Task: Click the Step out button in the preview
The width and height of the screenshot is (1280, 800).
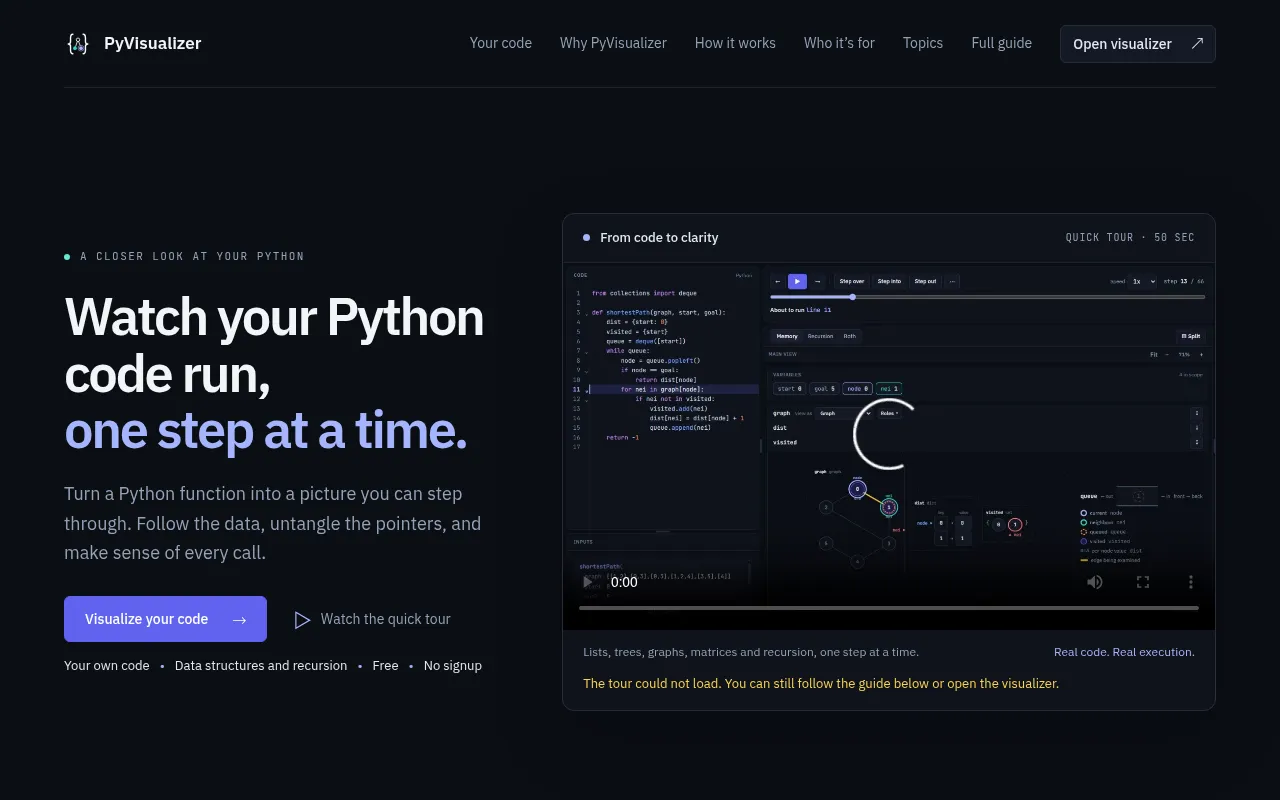Action: [x=925, y=281]
